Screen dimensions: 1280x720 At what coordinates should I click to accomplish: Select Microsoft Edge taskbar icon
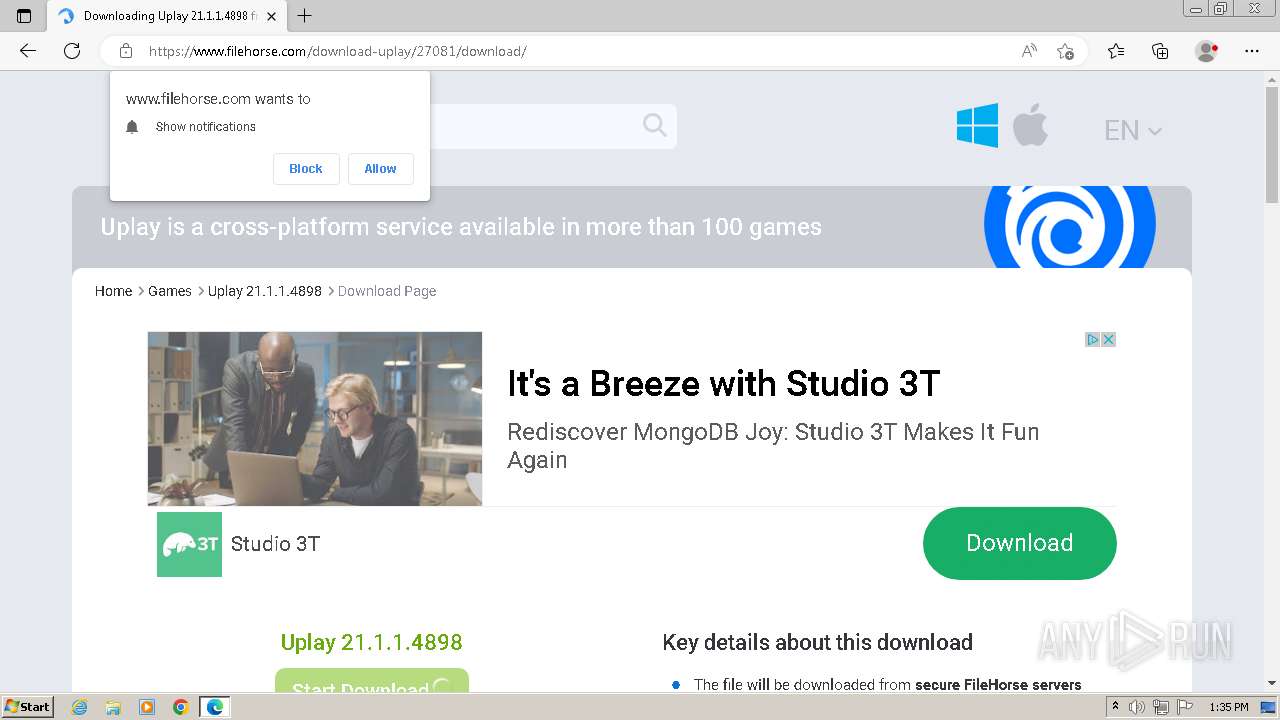coord(215,707)
